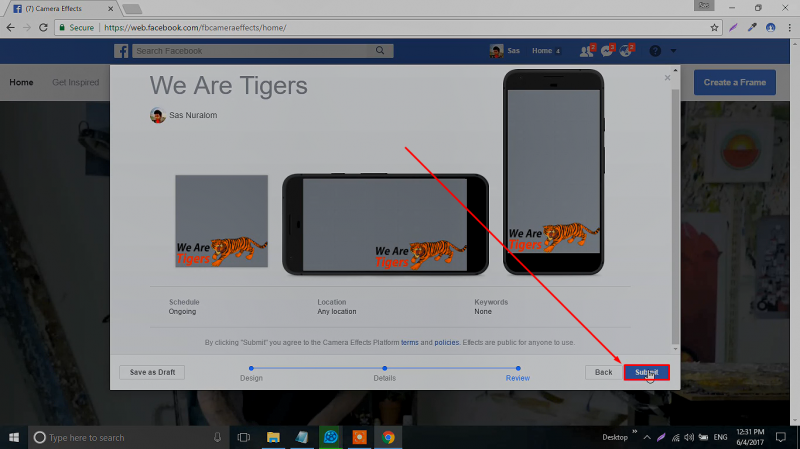
Task: Open friend requests icon
Action: 587,51
